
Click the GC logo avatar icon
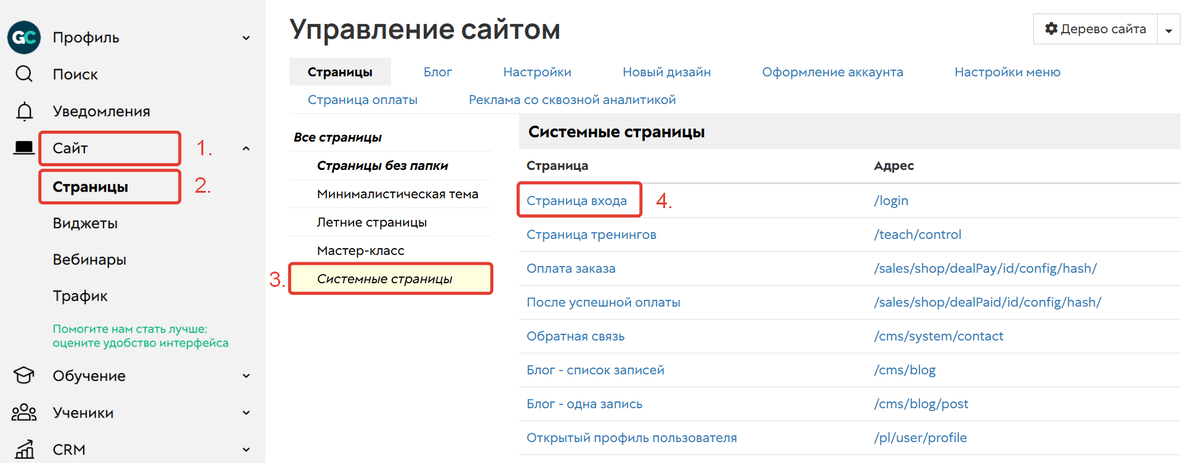(x=24, y=37)
